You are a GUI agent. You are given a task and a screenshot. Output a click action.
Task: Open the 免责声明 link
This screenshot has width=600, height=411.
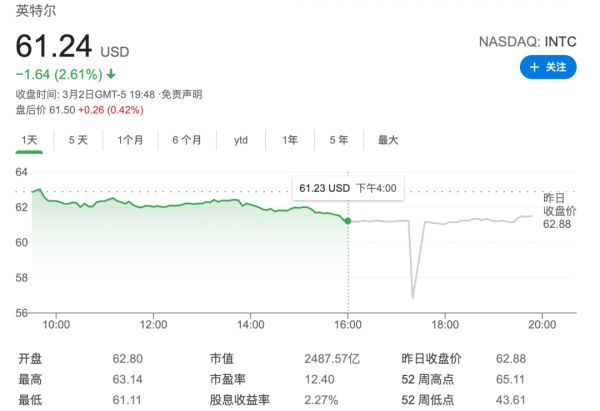pos(183,94)
